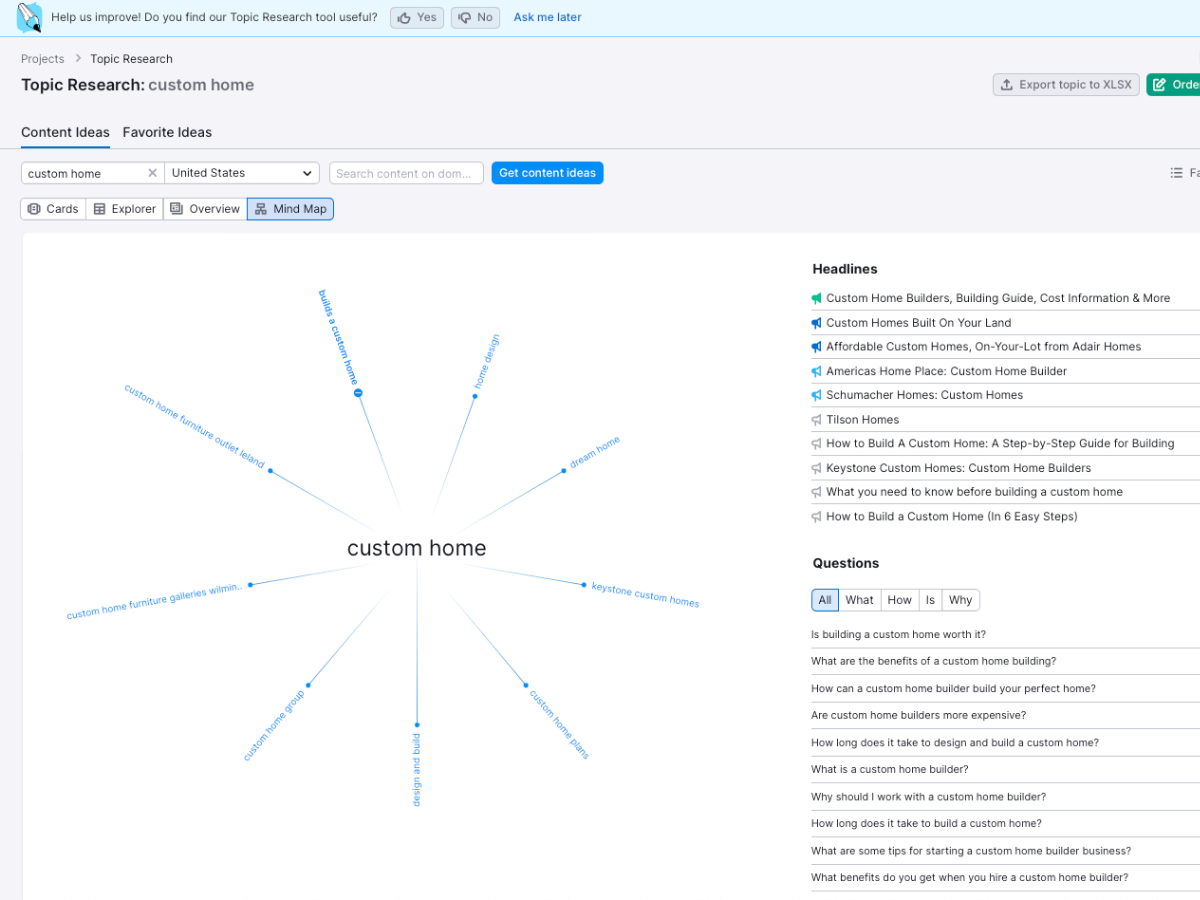Click question What is a custom home builder?
This screenshot has width=1200, height=900.
pos(889,770)
